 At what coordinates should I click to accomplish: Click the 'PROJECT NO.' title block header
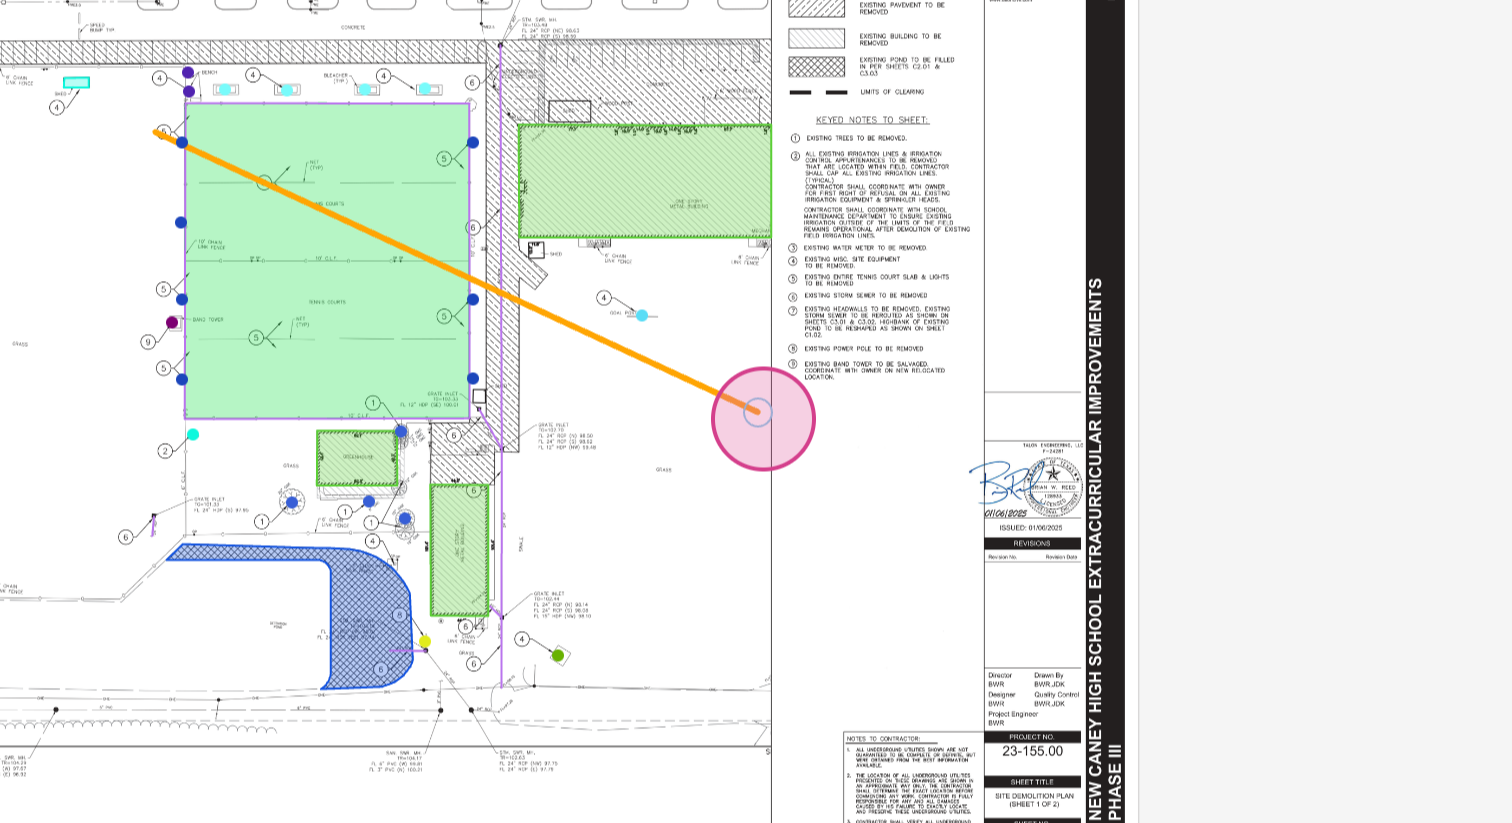(x=1032, y=737)
